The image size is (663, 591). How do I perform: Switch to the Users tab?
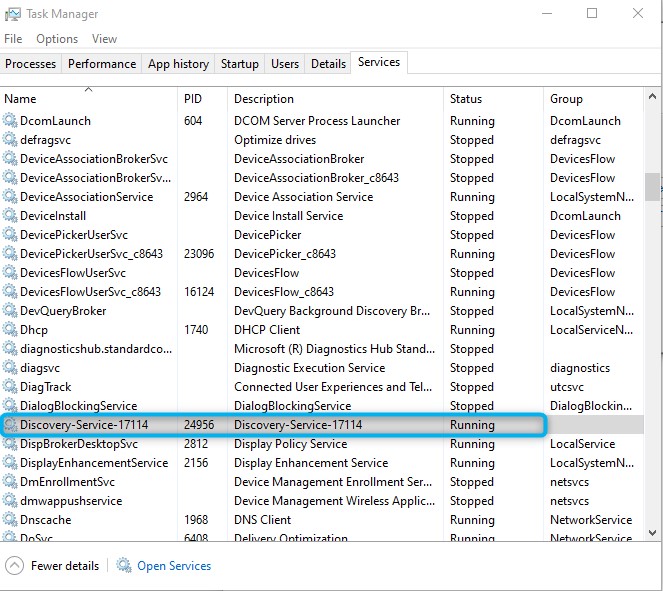(x=285, y=64)
